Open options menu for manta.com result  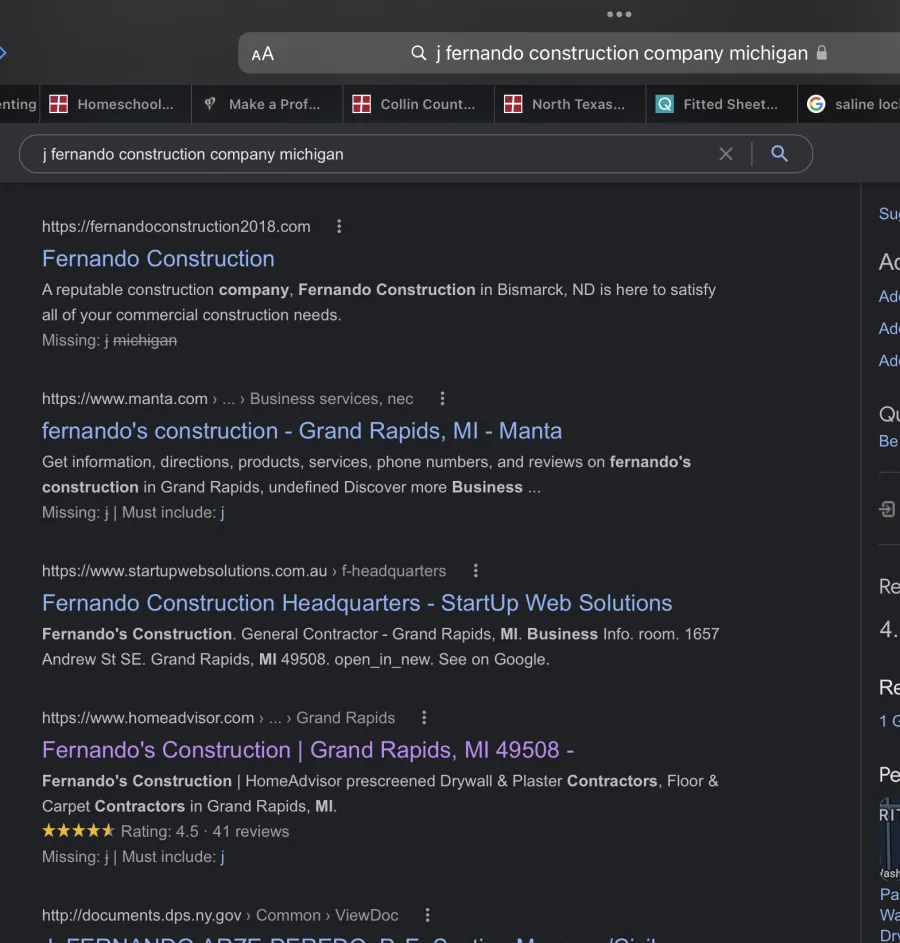coord(442,398)
